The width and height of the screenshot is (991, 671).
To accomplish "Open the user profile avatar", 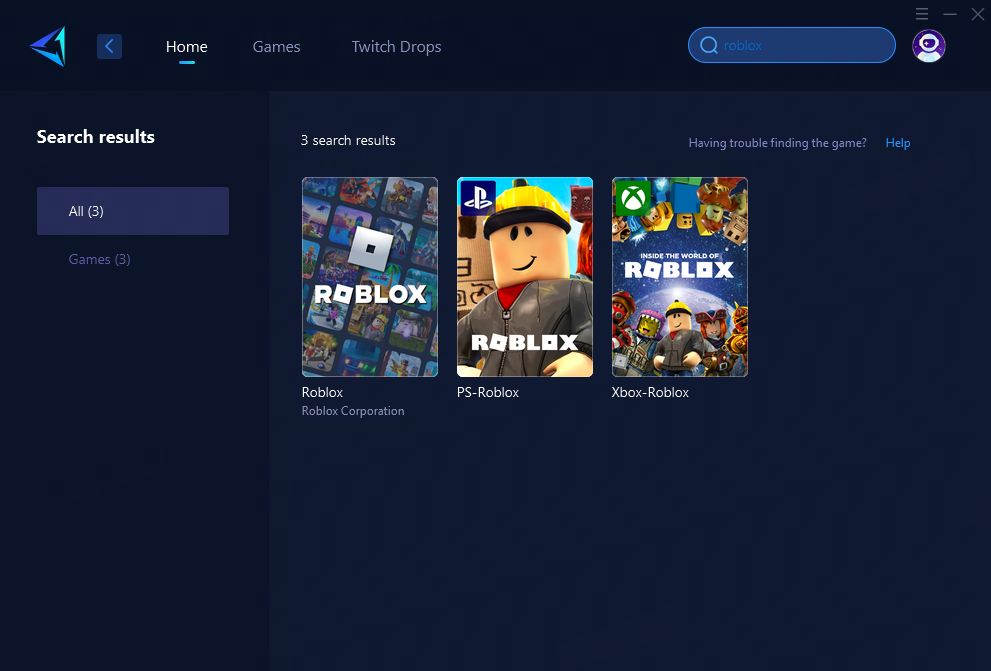I will coord(928,45).
